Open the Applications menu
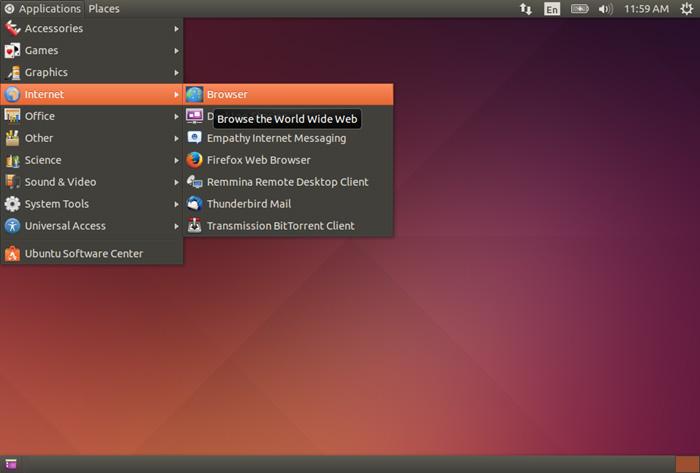 click(43, 9)
